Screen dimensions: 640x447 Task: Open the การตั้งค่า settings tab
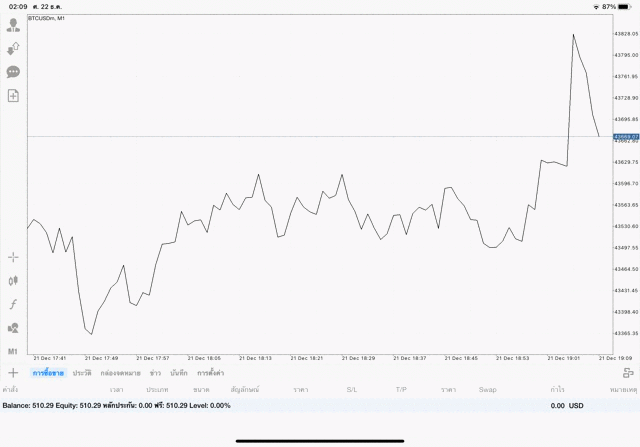210,372
